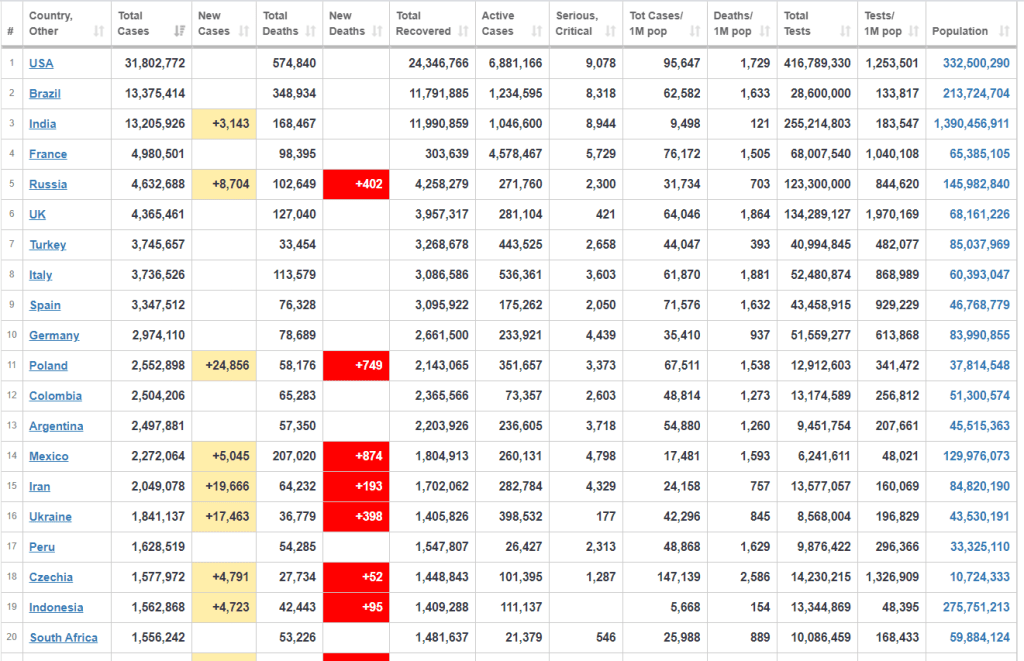Click sort arrows in New Cases header
This screenshot has width=1024, height=661.
(x=245, y=32)
